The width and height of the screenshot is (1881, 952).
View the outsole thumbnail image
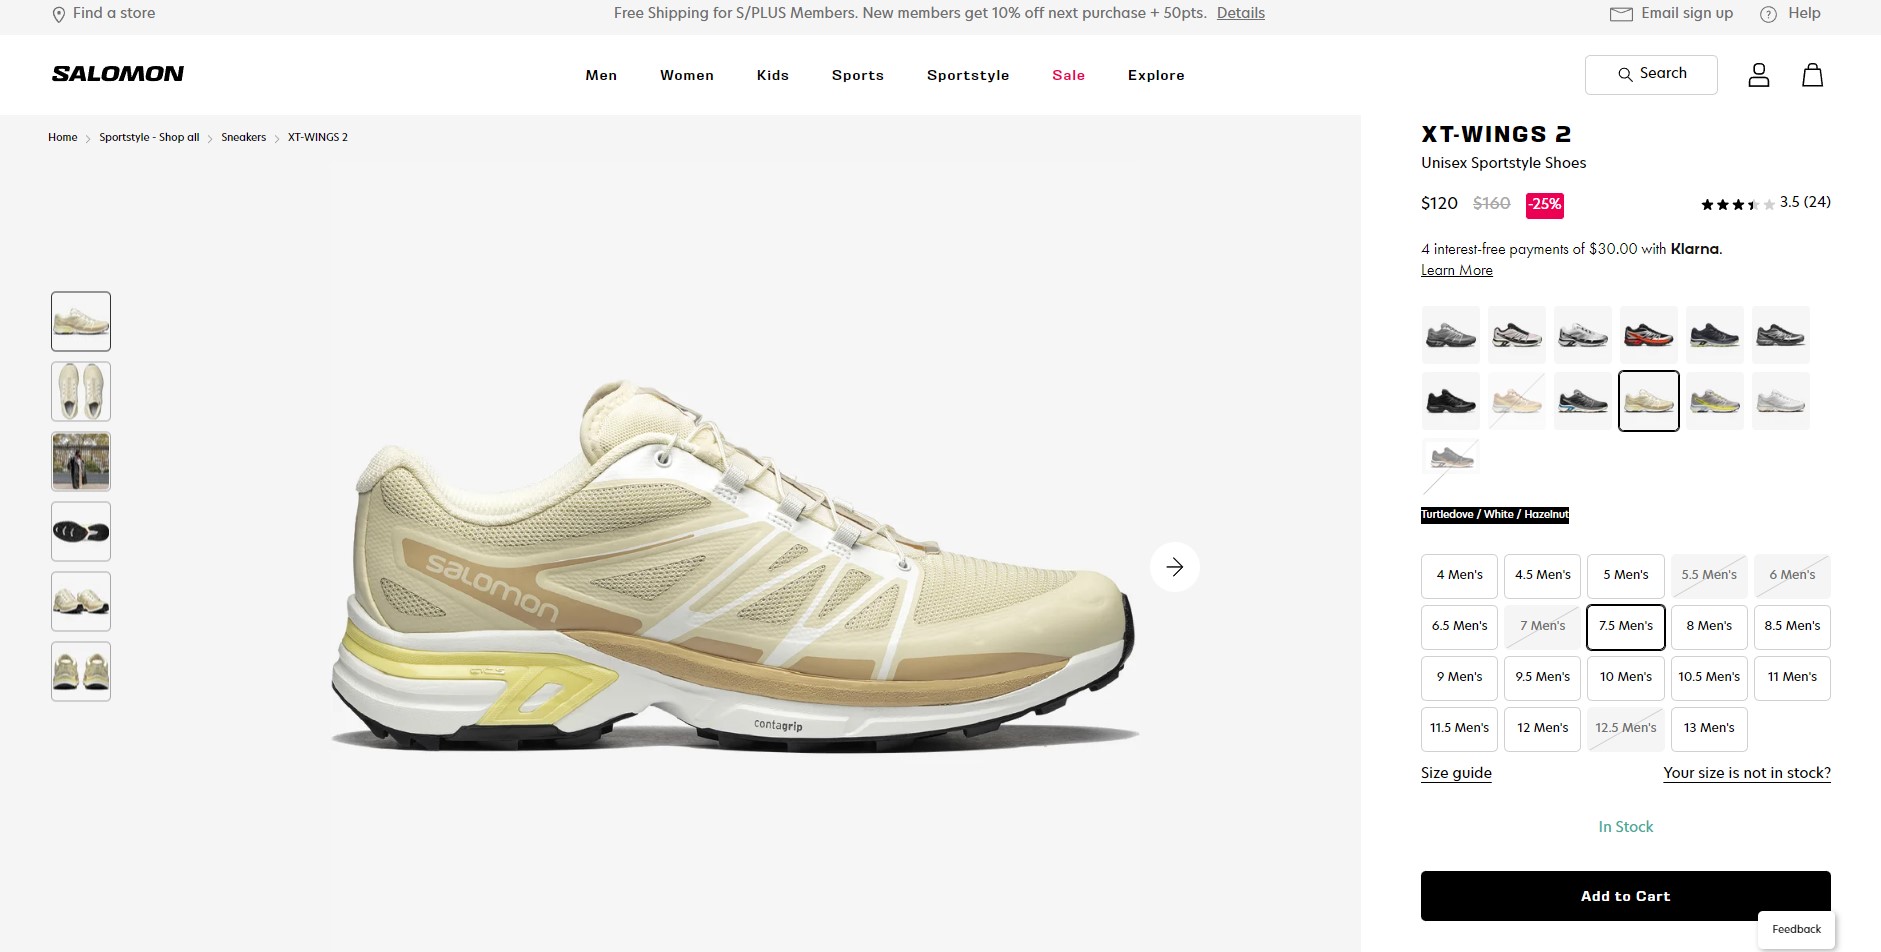pyautogui.click(x=81, y=531)
